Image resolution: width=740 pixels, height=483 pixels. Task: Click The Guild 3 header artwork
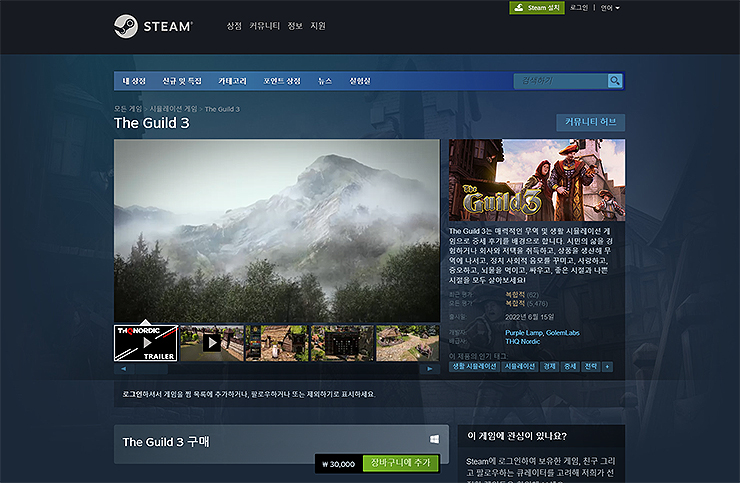click(537, 180)
